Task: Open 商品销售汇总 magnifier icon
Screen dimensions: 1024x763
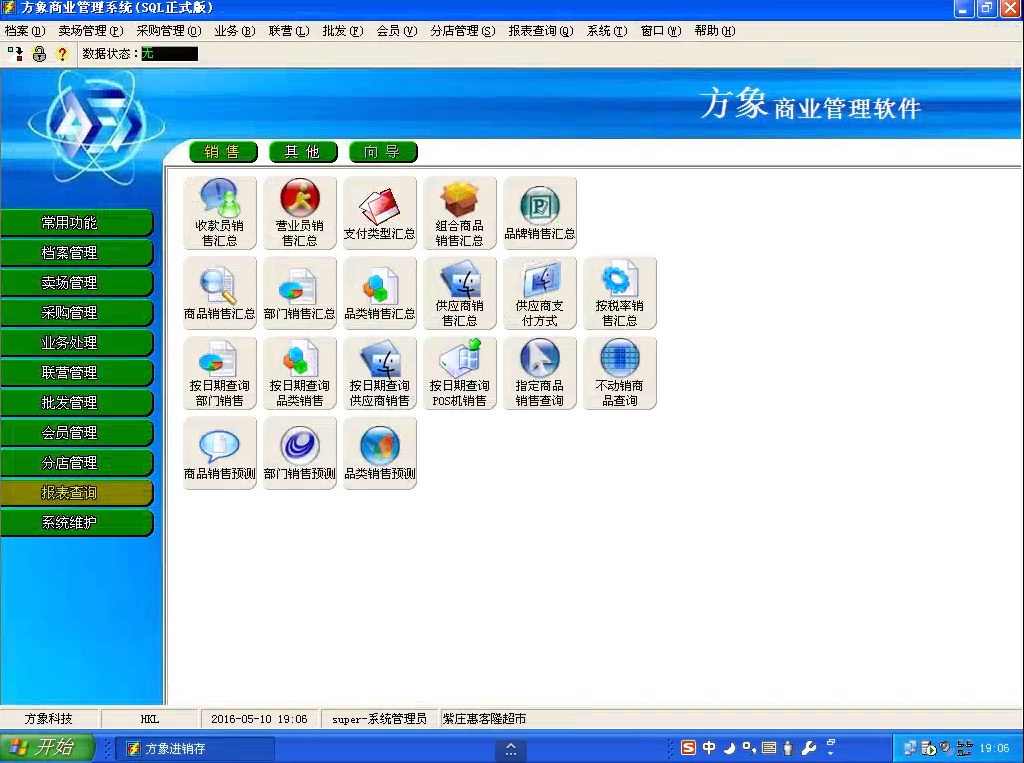Action: [x=219, y=292]
